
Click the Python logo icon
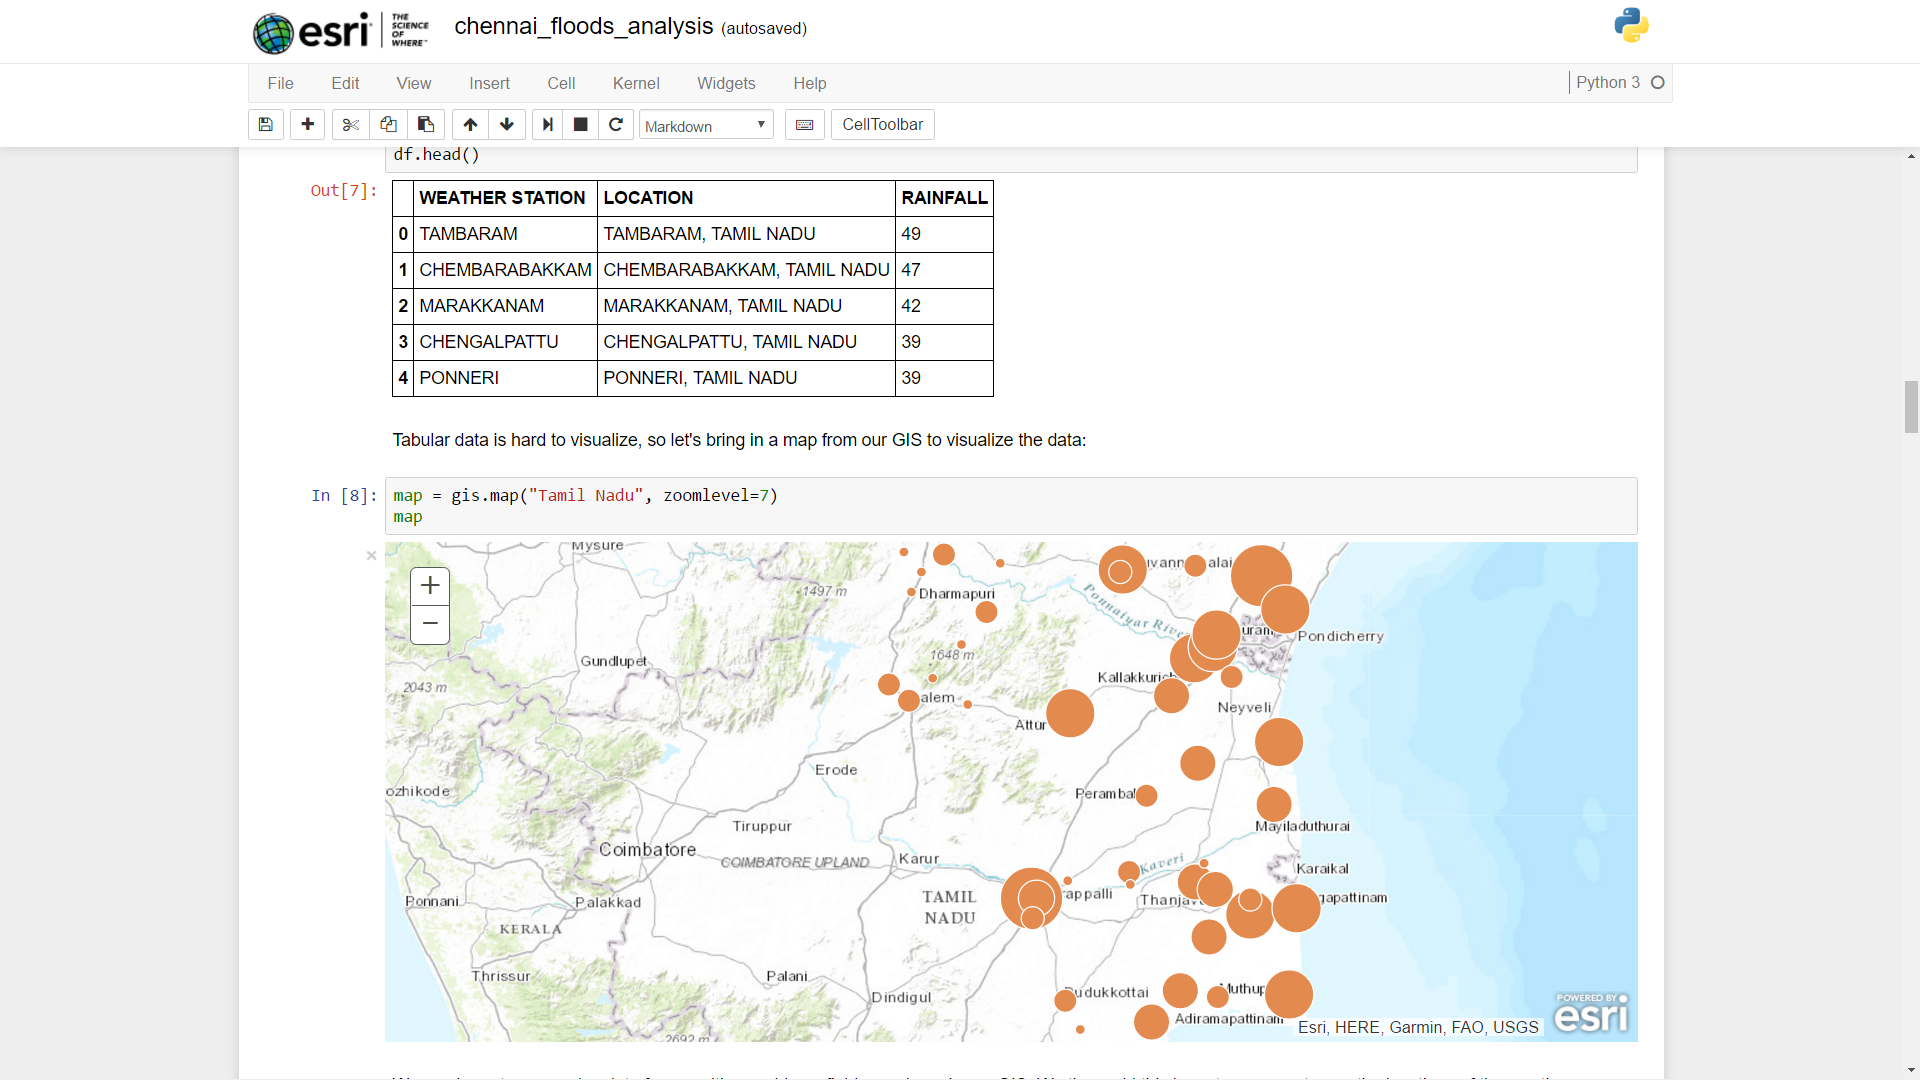pos(1631,25)
